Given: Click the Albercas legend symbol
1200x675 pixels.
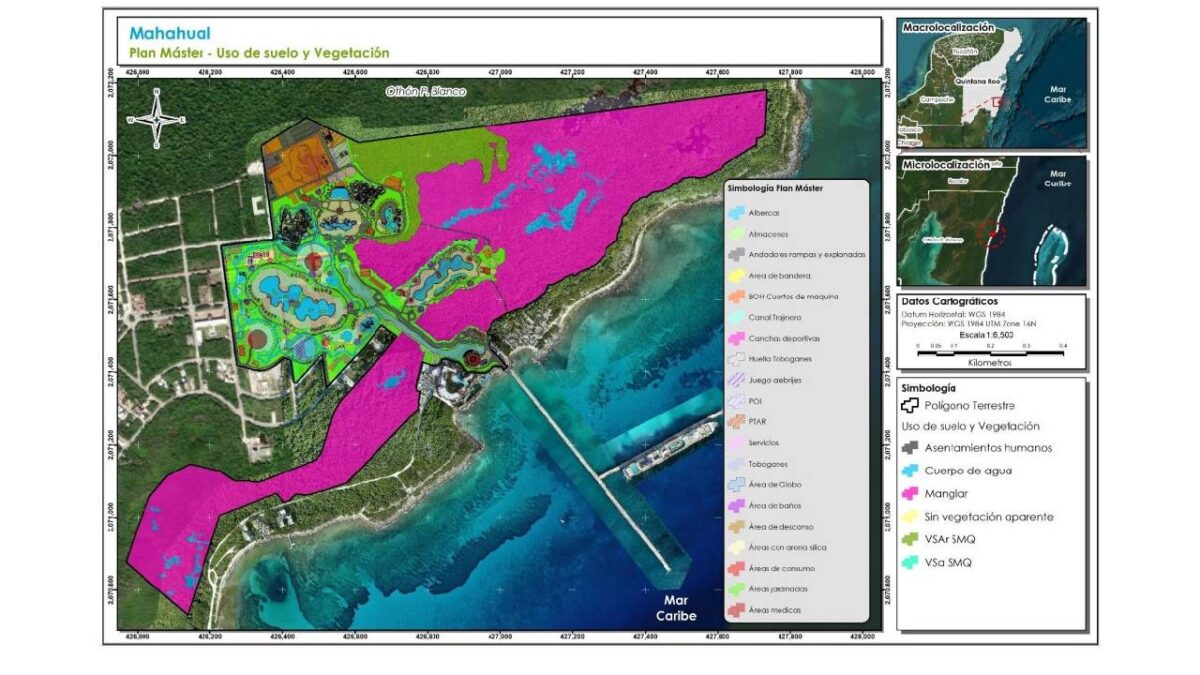Looking at the screenshot, I should click(x=736, y=213).
